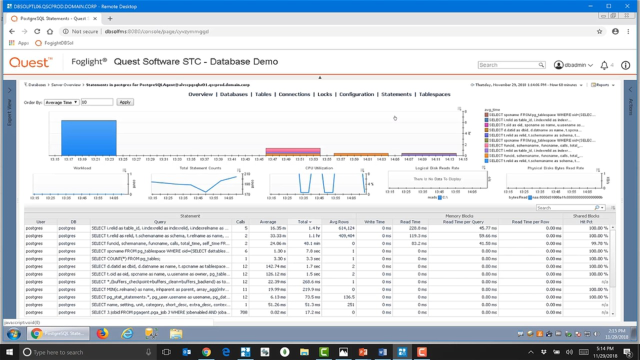Reload the page with the refresh icon

(x=37, y=31)
